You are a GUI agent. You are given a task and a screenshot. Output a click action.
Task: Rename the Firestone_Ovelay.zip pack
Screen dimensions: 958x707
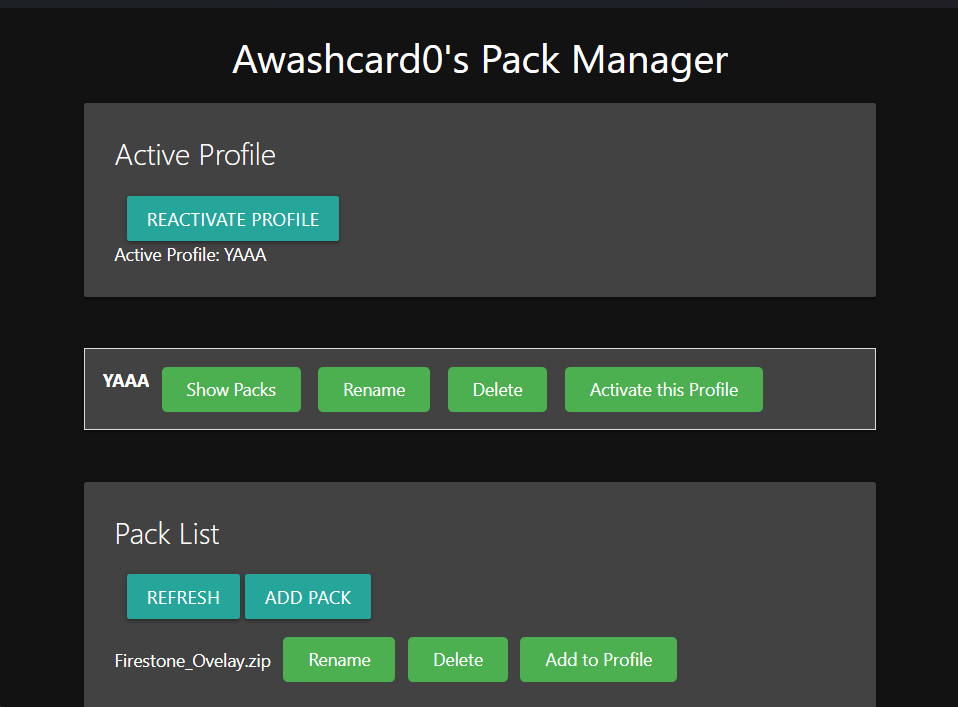(x=339, y=660)
